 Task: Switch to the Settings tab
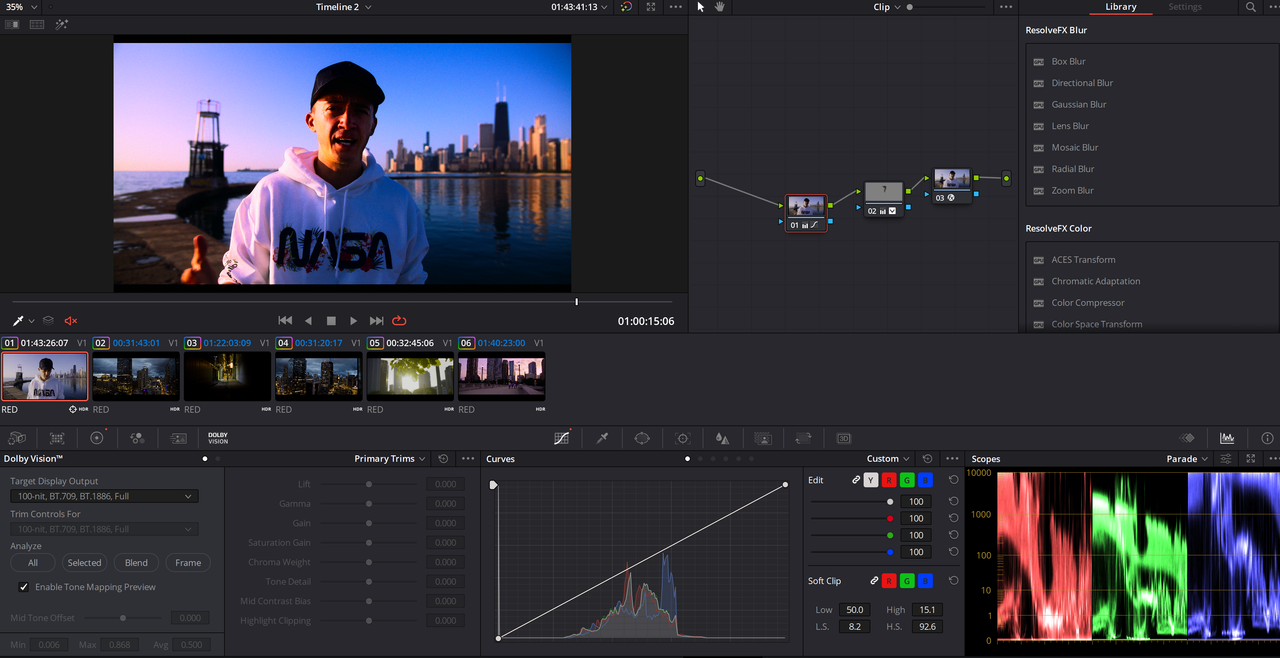[x=1185, y=7]
